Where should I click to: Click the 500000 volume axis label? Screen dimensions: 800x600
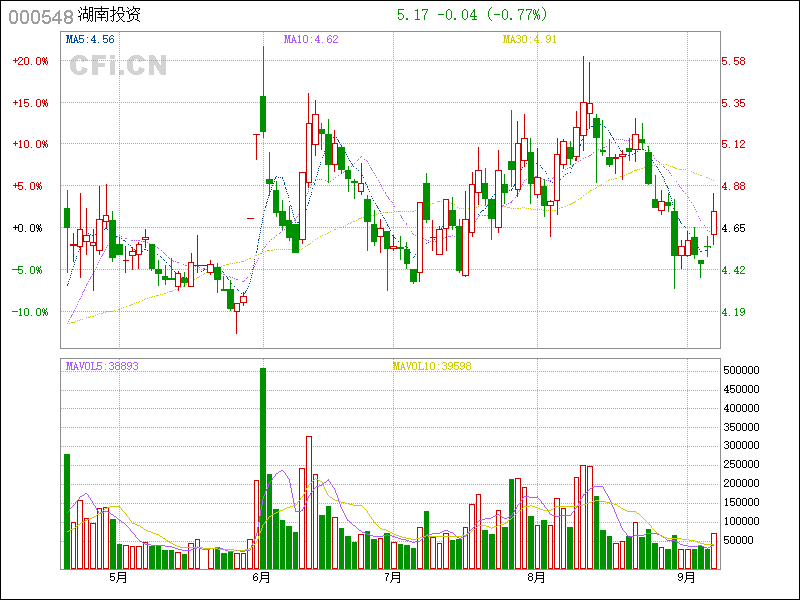[744, 370]
